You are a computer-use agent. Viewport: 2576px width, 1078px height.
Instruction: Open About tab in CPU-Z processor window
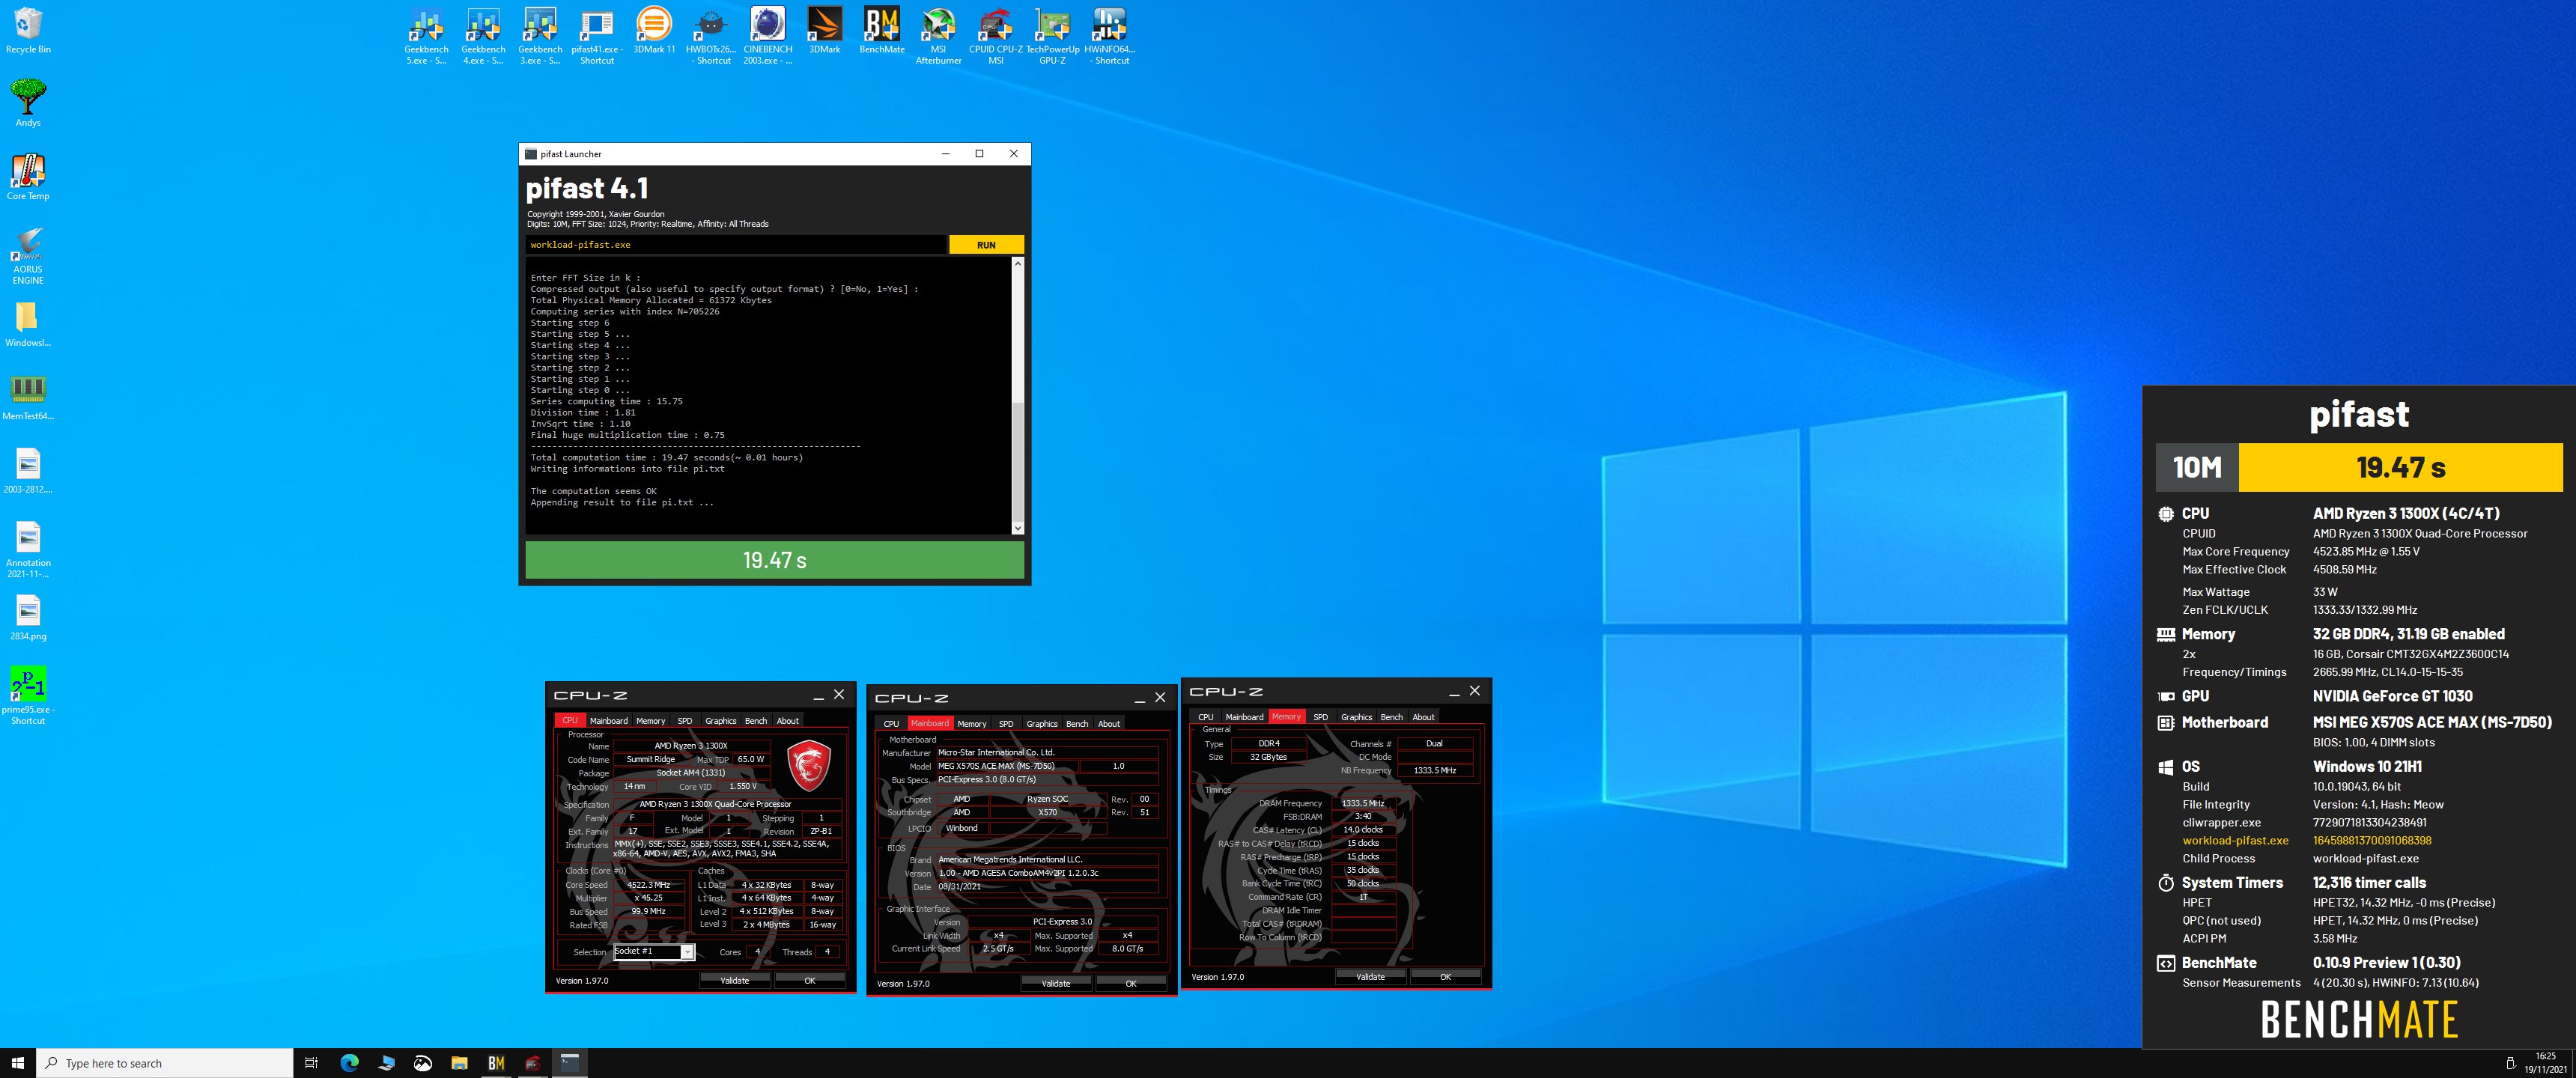(x=788, y=720)
